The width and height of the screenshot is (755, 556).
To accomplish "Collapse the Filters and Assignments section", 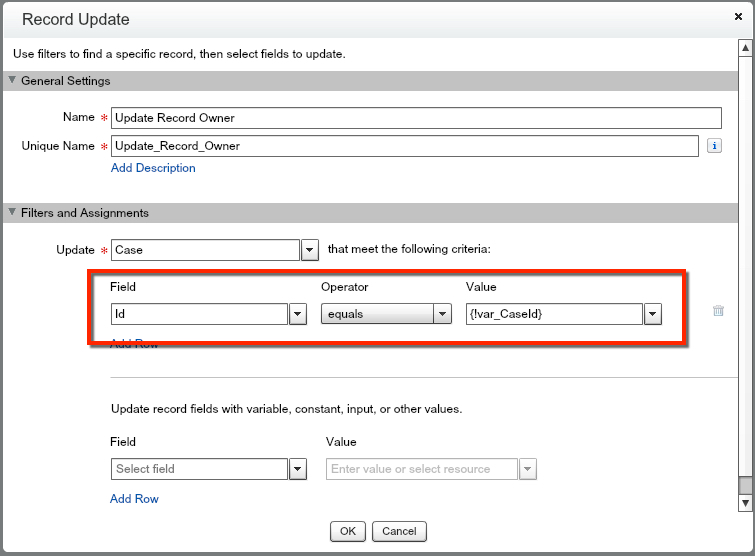I will (x=13, y=213).
